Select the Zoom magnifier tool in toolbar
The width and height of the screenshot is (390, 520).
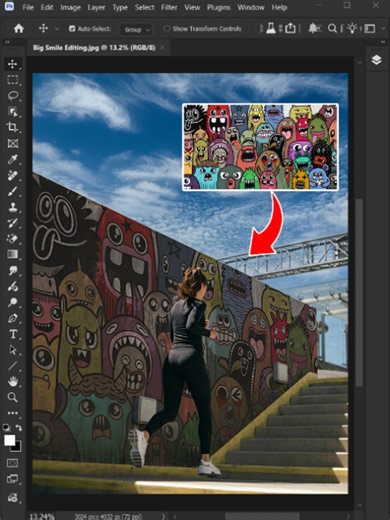click(x=13, y=397)
